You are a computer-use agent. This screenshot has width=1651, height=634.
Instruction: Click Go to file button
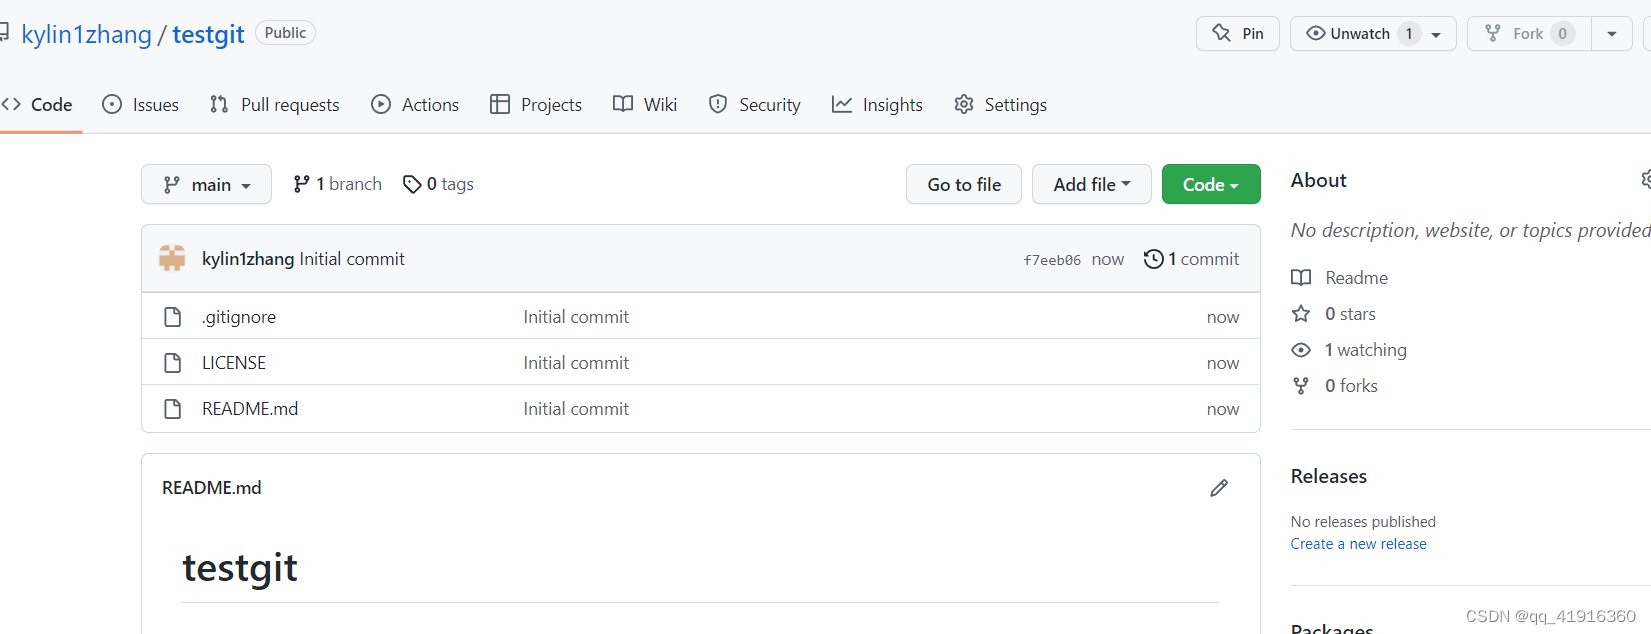tap(964, 184)
